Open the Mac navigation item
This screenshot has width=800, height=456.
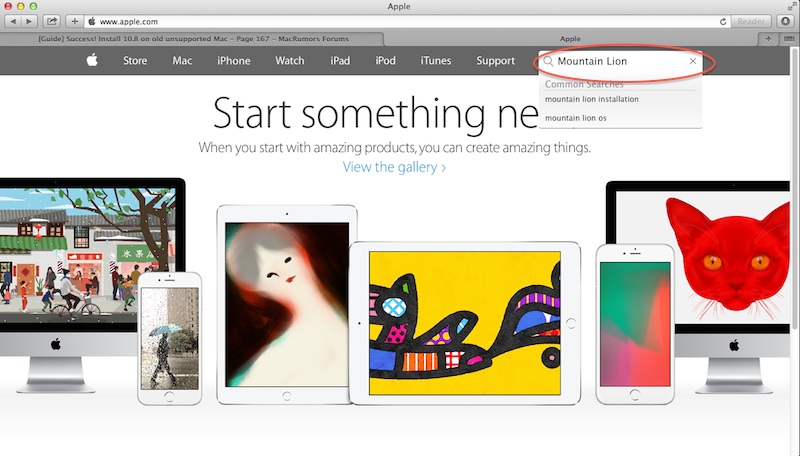182,61
